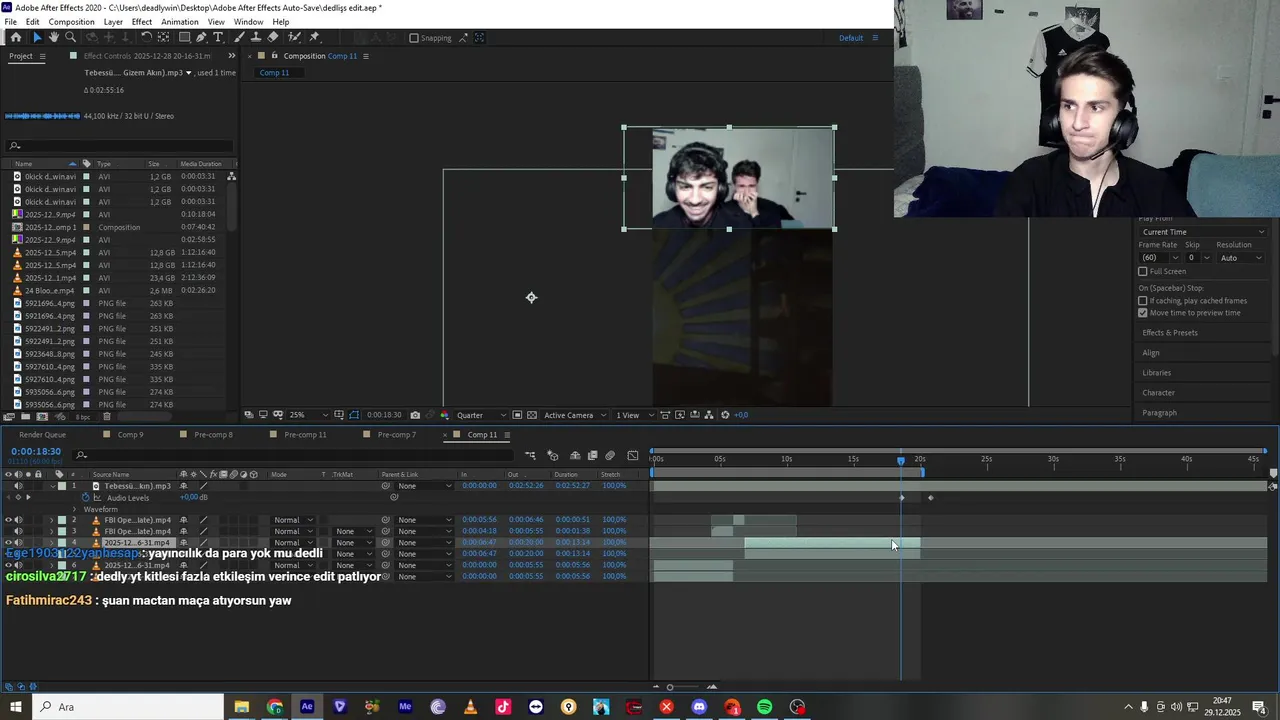1280x720 pixels.
Task: Open the 1 View layout dropdown
Action: coord(634,415)
